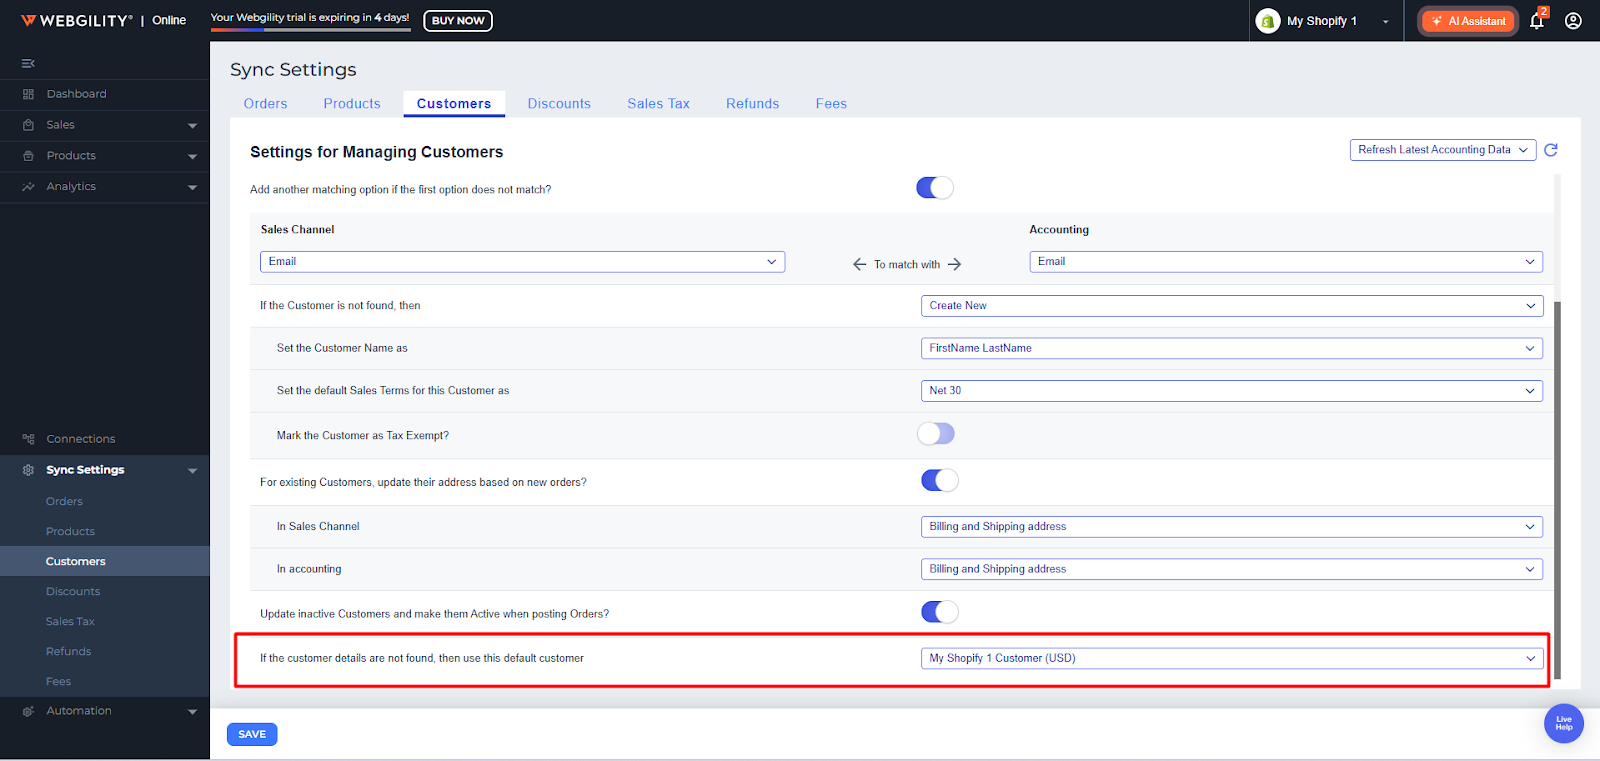
Task: Click the SAVE button
Action: 252,734
